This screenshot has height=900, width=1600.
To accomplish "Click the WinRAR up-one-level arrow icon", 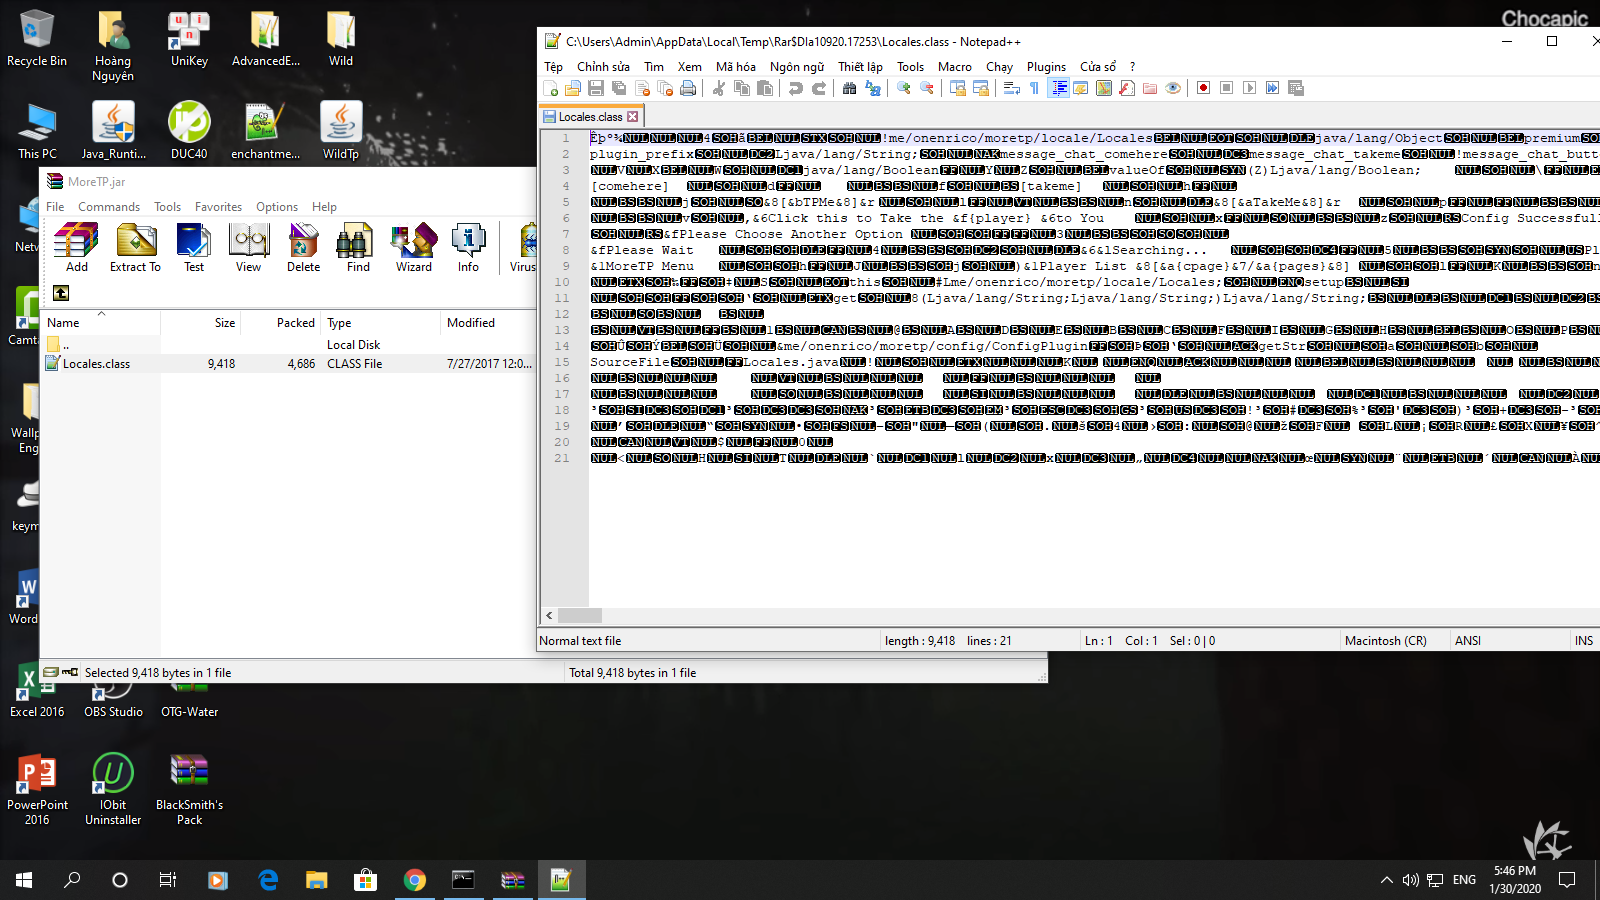I will tap(61, 293).
